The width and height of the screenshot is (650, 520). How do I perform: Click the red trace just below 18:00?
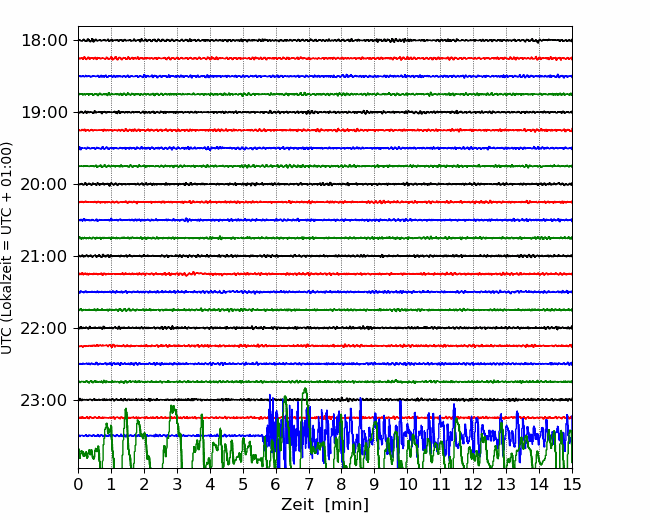coord(325,58)
